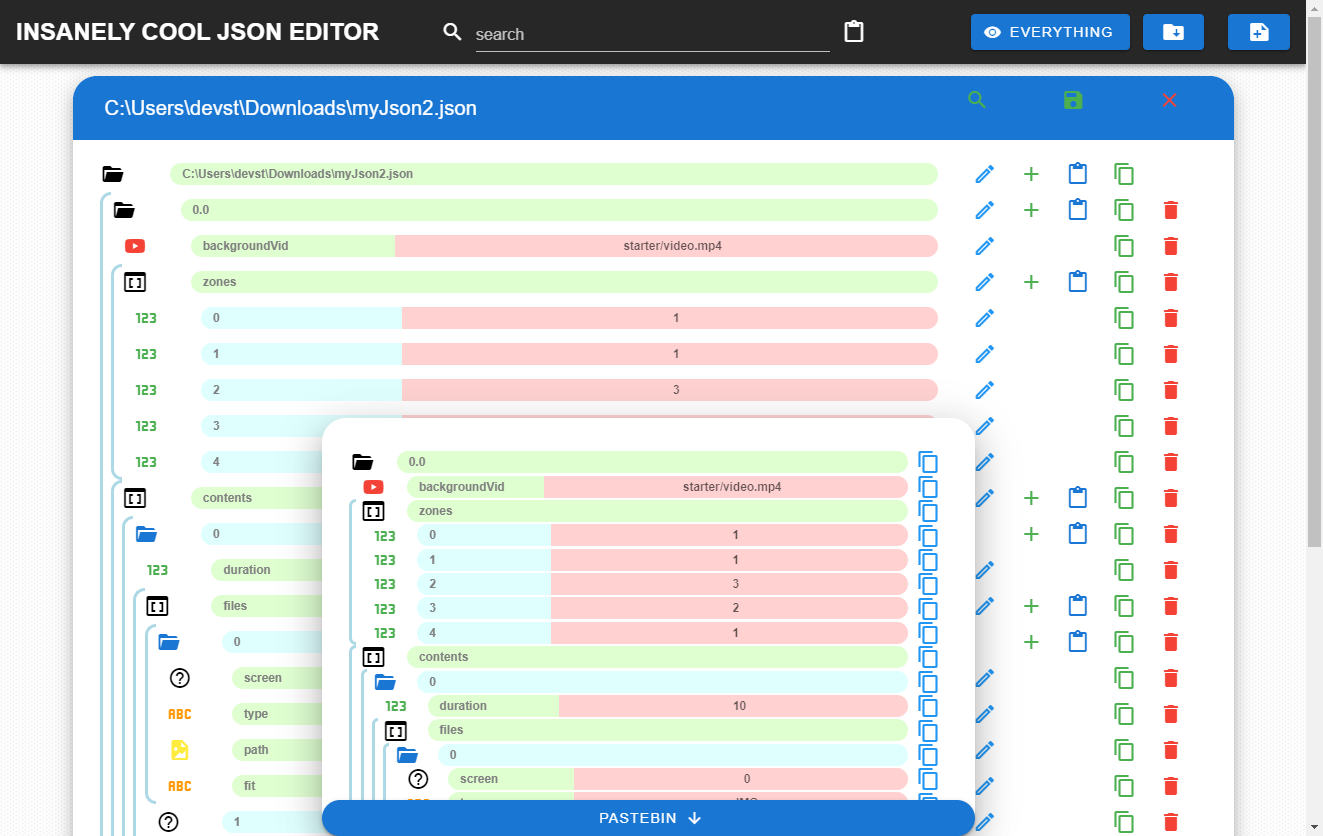
Task: Focus the search input field
Action: [652, 34]
